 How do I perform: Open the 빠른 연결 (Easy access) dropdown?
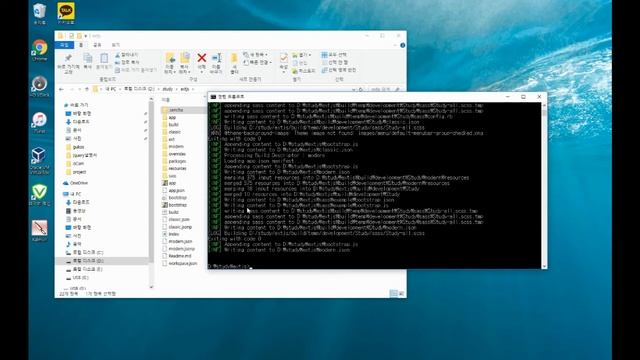tap(257, 62)
